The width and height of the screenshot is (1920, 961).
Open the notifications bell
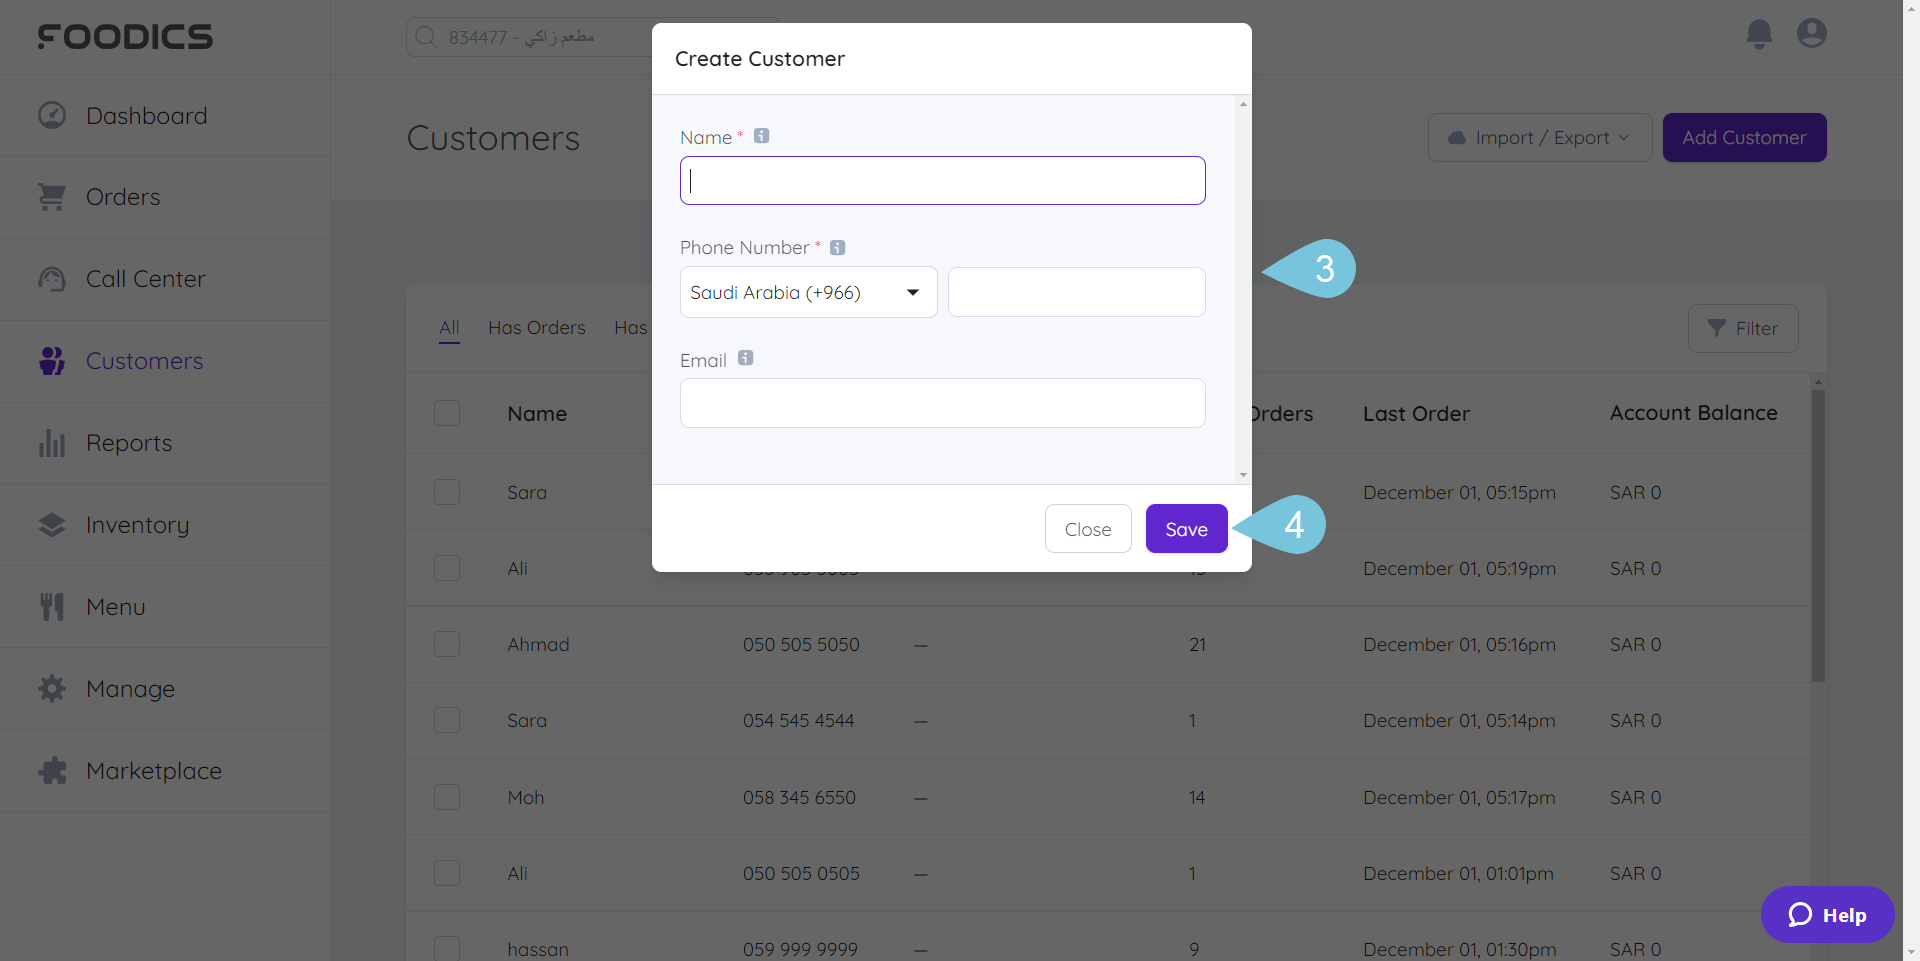[1758, 33]
